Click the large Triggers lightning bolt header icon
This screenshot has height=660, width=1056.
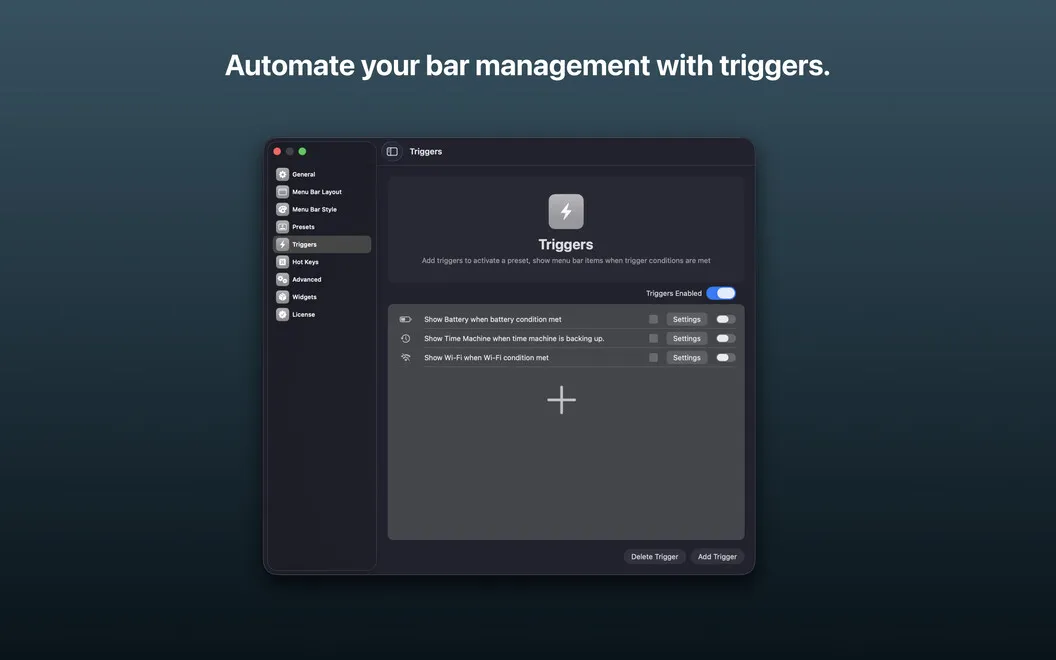(566, 211)
